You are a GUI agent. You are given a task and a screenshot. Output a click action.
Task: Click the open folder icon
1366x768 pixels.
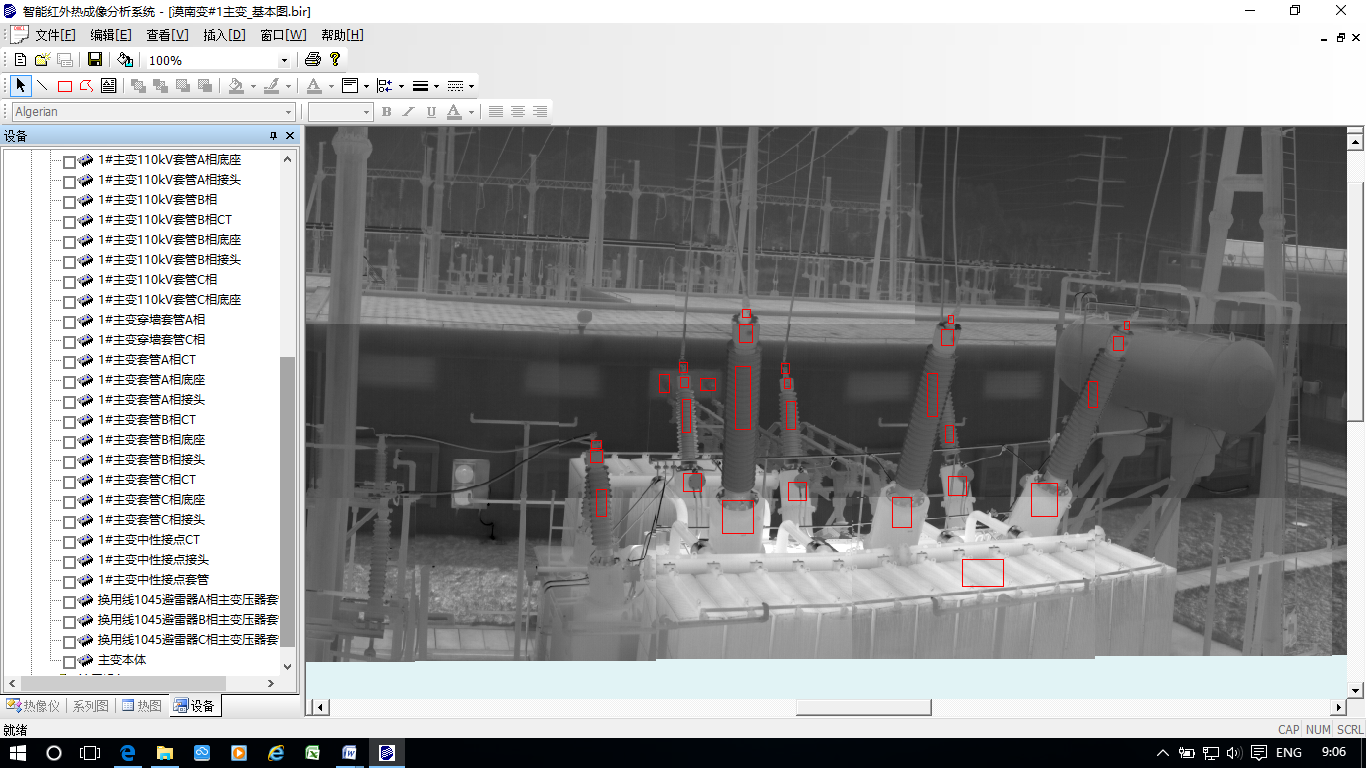(42, 60)
